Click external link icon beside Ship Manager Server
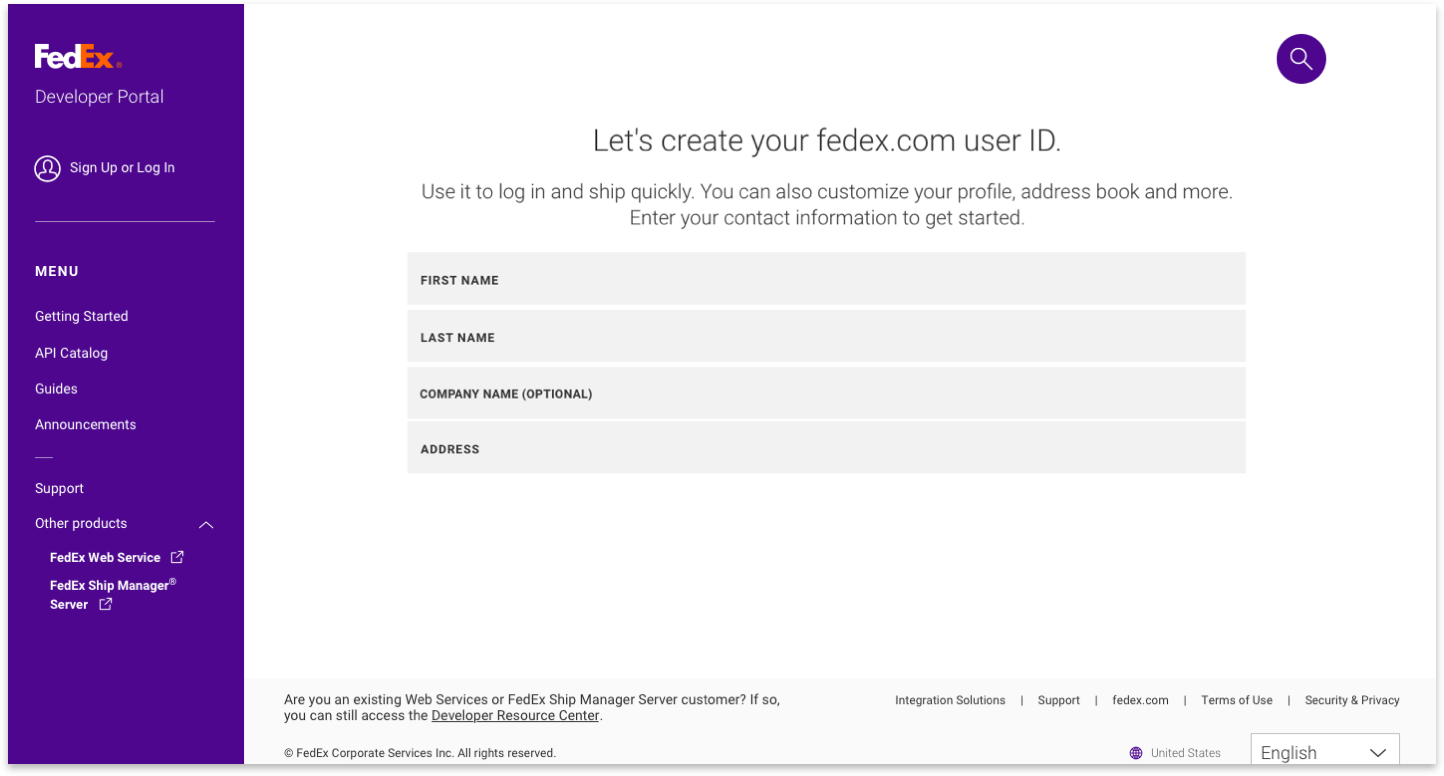 point(105,604)
